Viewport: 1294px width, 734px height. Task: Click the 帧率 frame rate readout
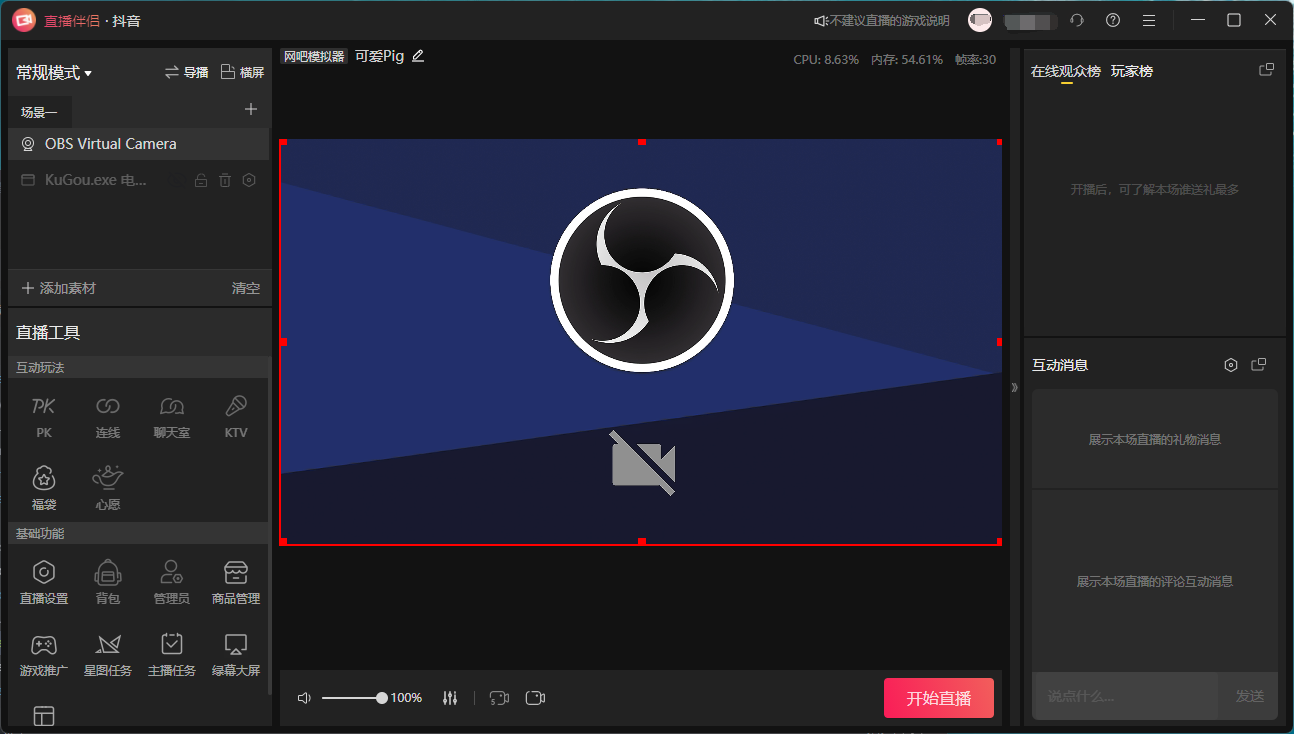pos(975,60)
